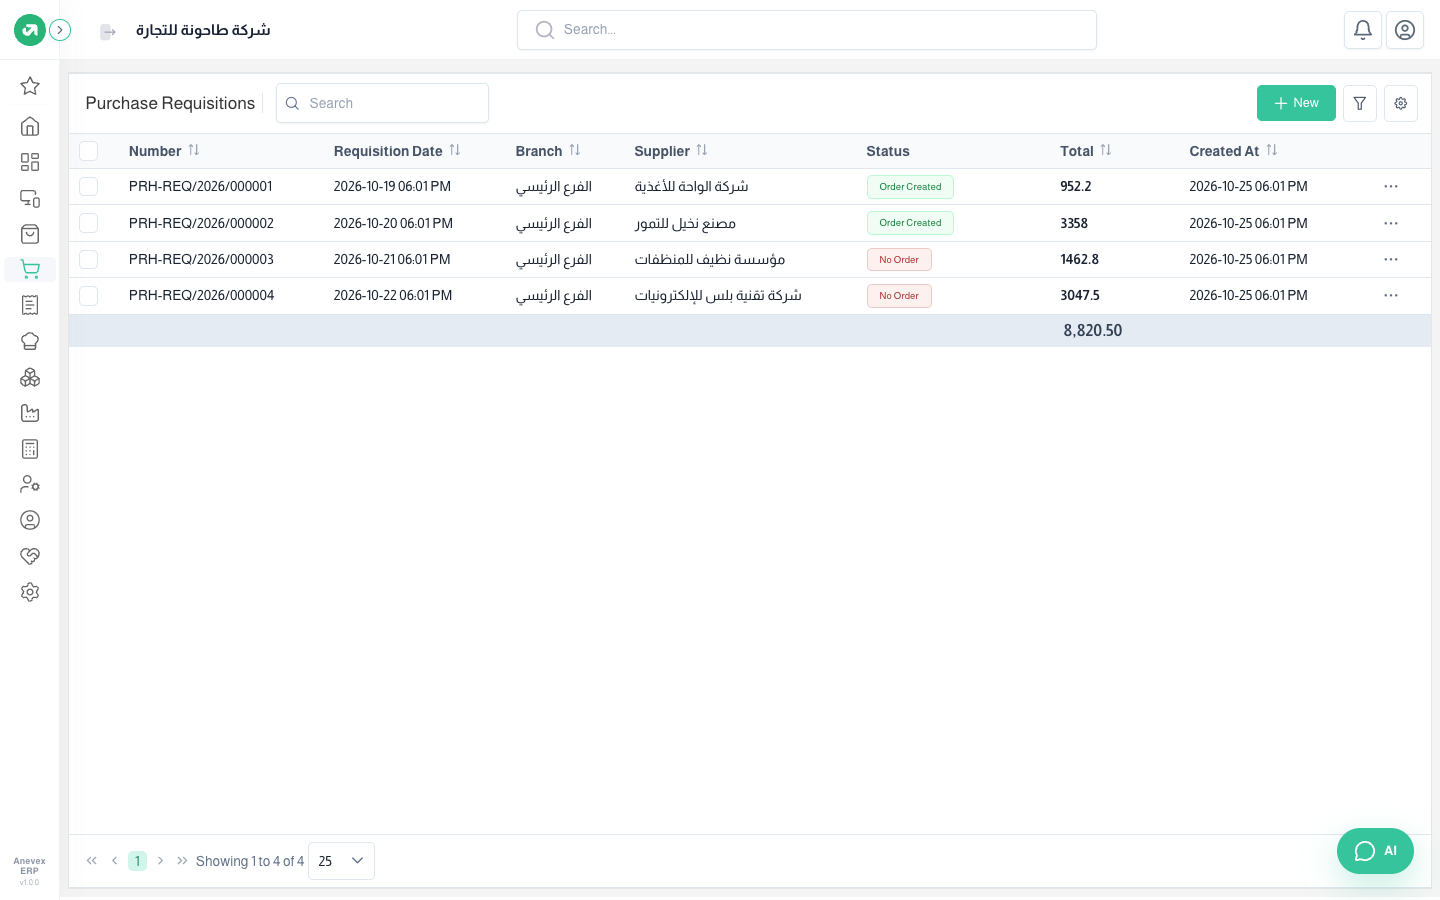The width and height of the screenshot is (1440, 900).
Task: Focus the Purchase Requisitions search box
Action: [x=382, y=103]
